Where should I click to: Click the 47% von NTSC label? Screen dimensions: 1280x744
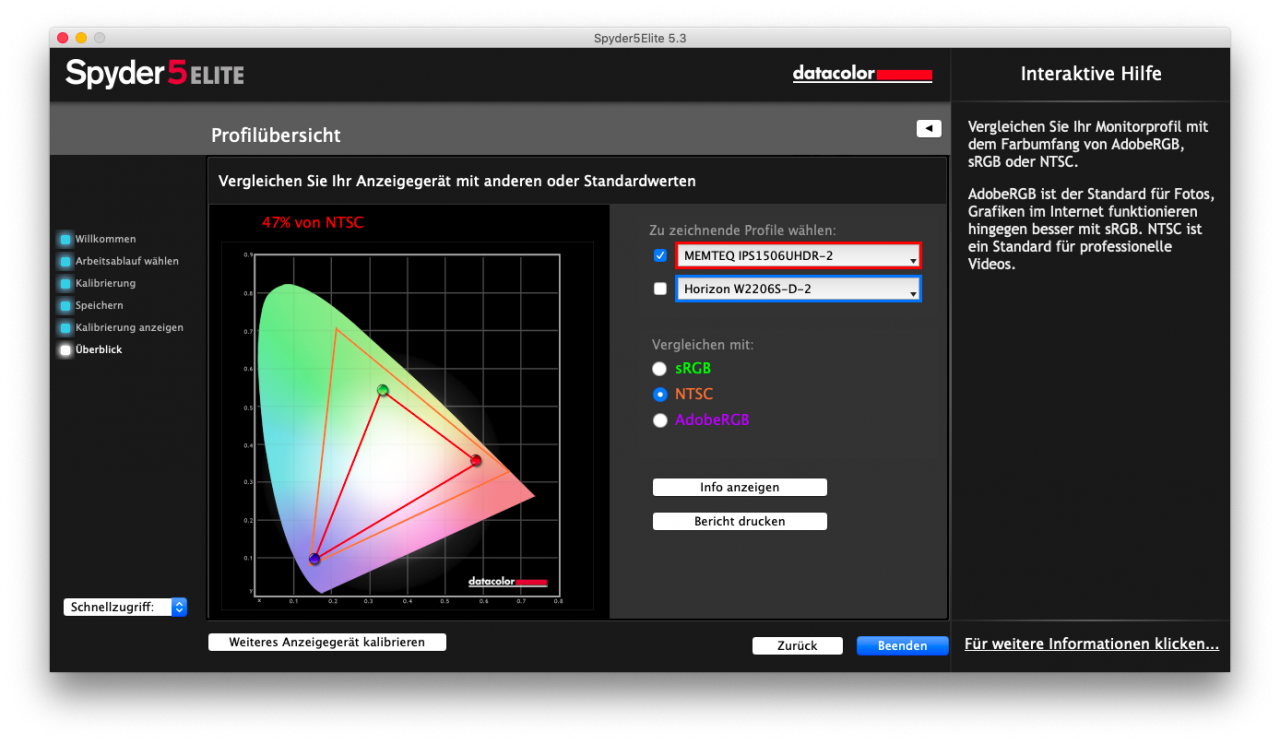point(313,223)
